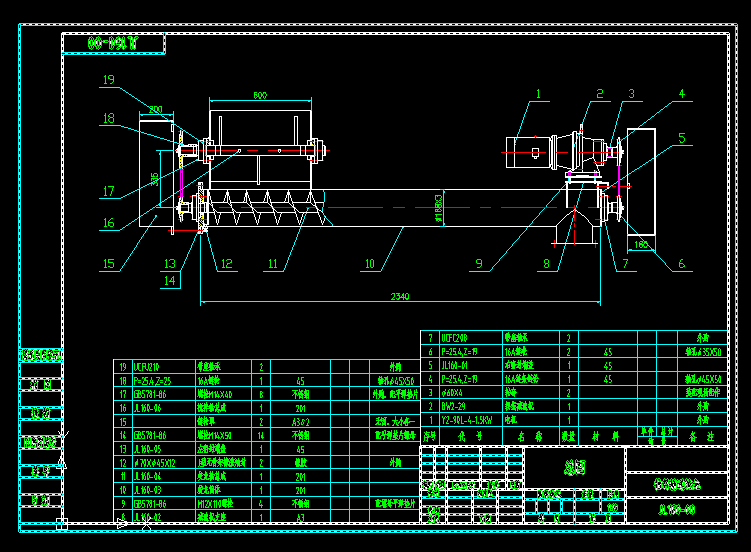Click callout number 9 in the drawing
Viewport: 751px width, 552px height.
click(x=479, y=264)
